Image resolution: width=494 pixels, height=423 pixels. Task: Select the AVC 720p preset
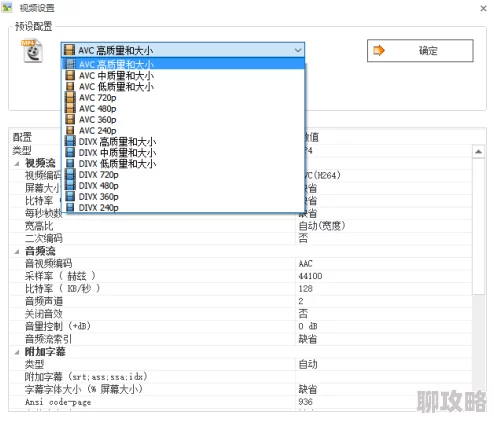pos(184,97)
